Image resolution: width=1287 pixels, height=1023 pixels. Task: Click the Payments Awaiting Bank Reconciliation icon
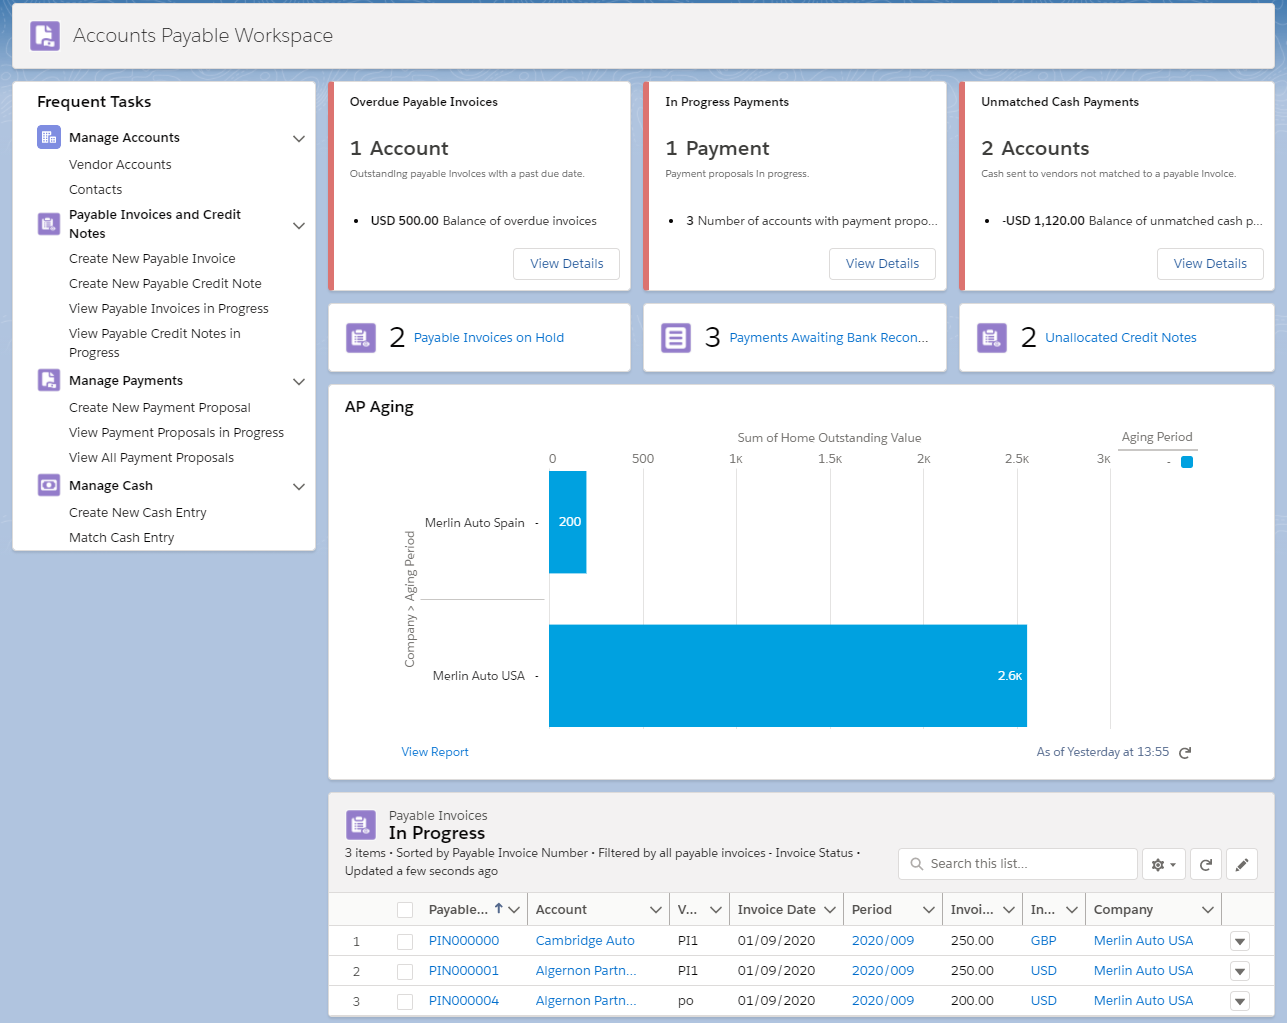[x=676, y=338]
